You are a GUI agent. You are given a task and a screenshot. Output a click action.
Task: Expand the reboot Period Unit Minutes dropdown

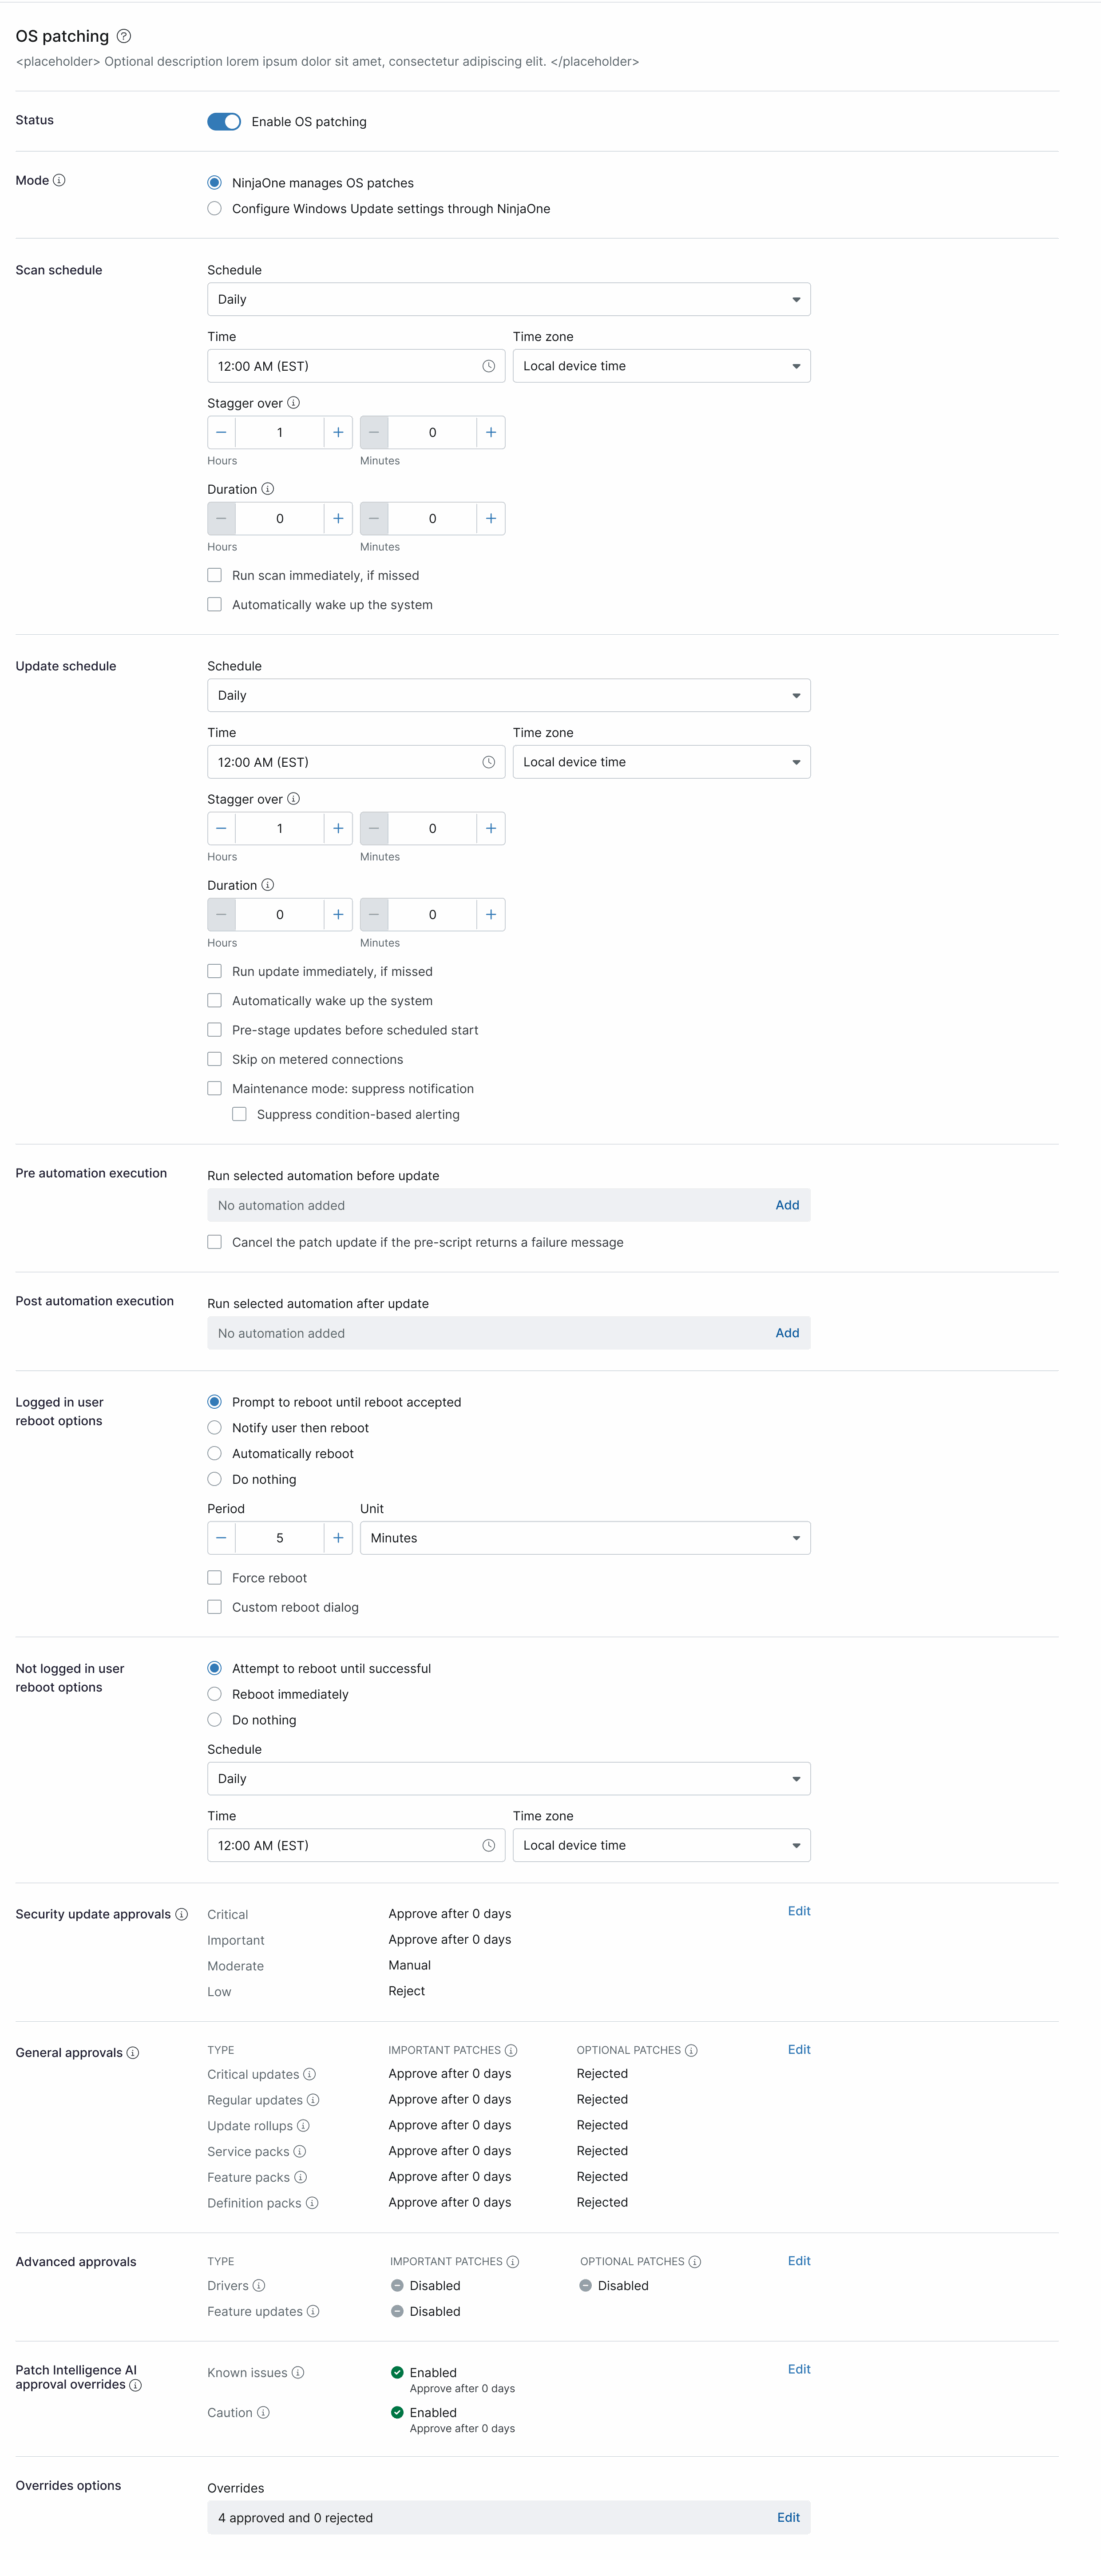[x=584, y=1538]
